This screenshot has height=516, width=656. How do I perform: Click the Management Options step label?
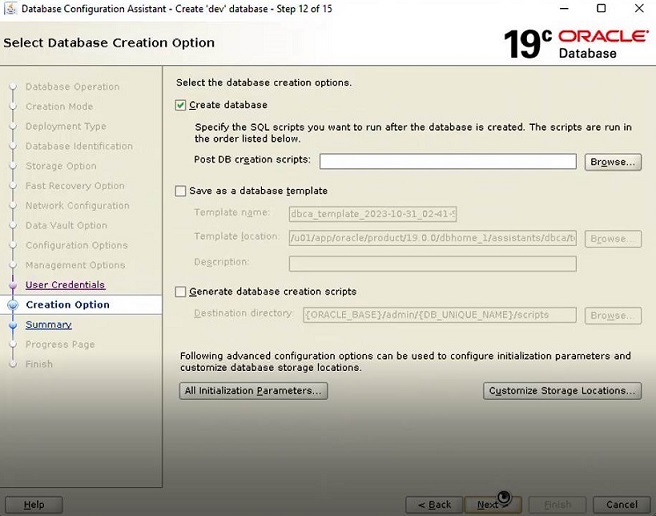[75, 265]
